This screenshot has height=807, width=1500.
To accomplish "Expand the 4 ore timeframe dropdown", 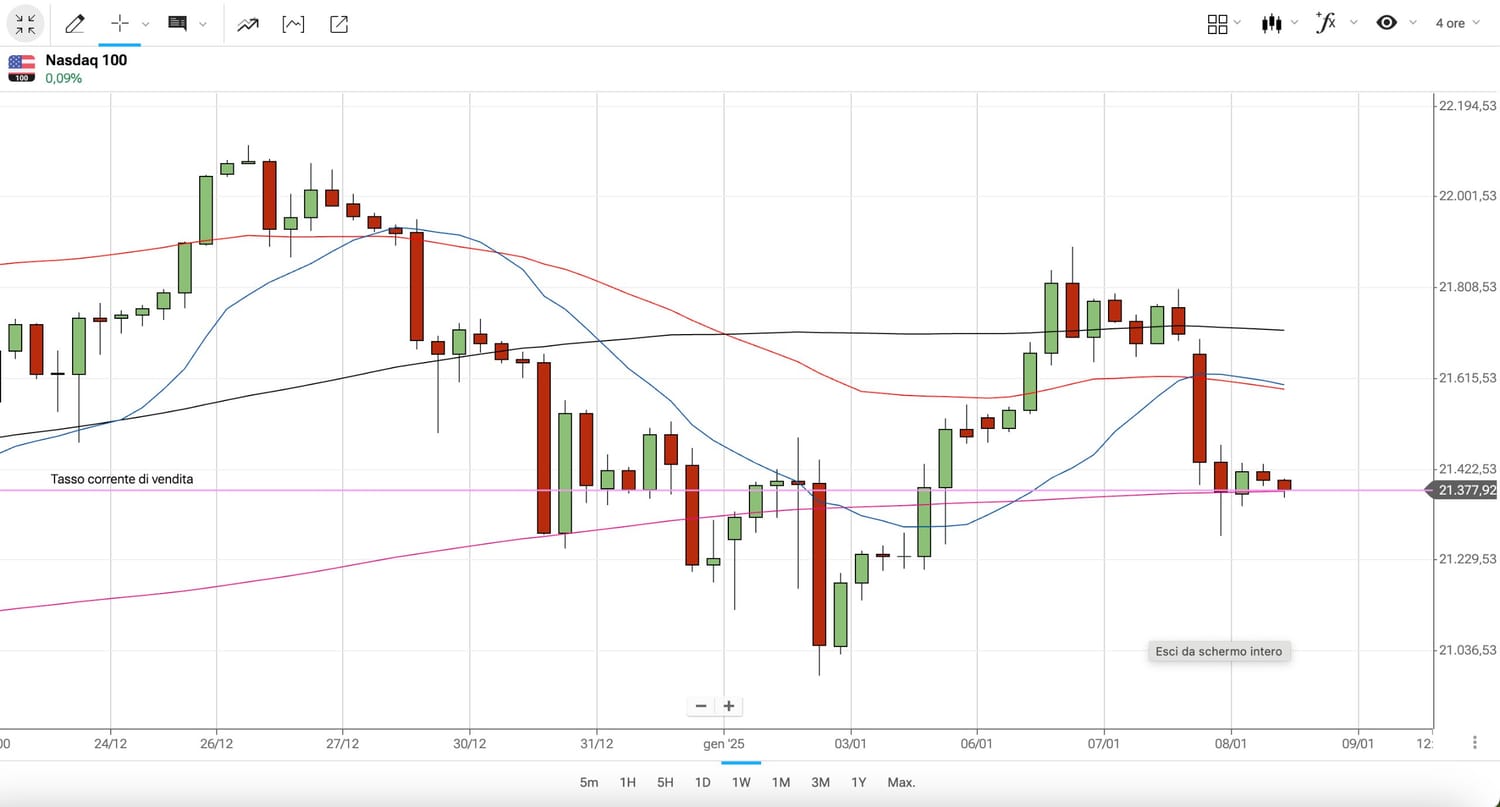I will tap(1456, 23).
